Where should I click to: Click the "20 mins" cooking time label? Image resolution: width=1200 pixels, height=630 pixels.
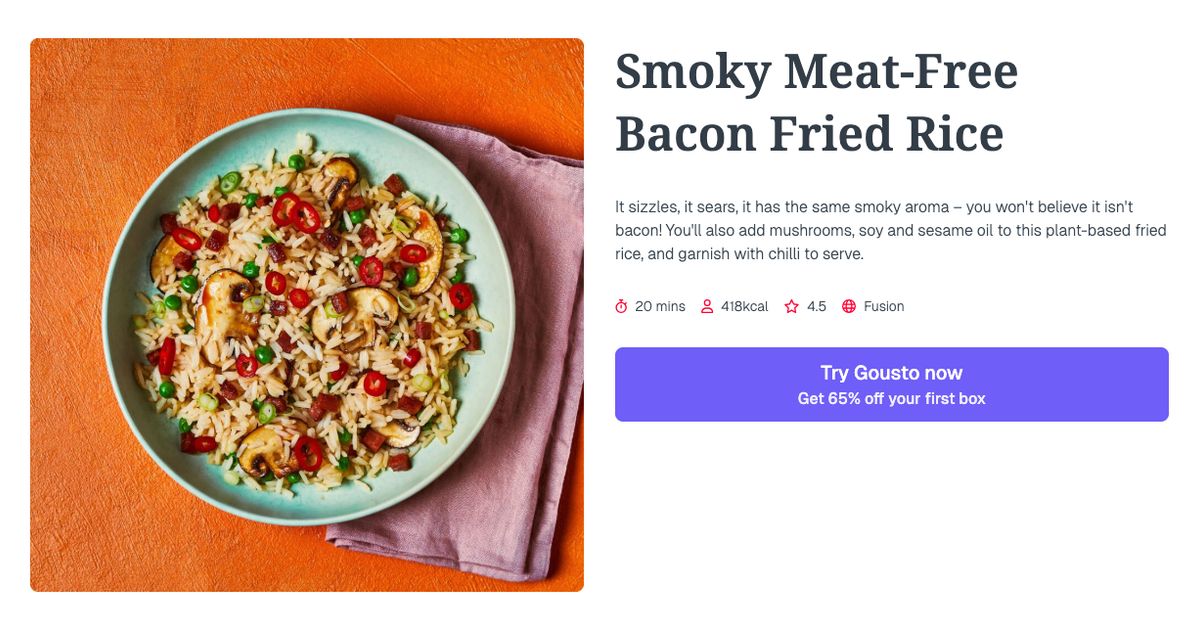coord(661,306)
